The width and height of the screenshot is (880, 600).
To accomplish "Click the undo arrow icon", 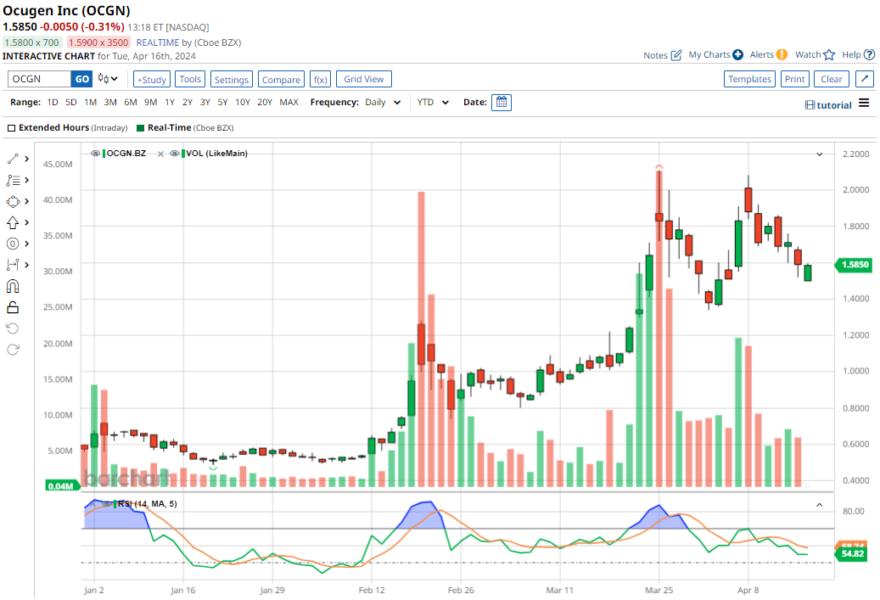I will [12, 328].
